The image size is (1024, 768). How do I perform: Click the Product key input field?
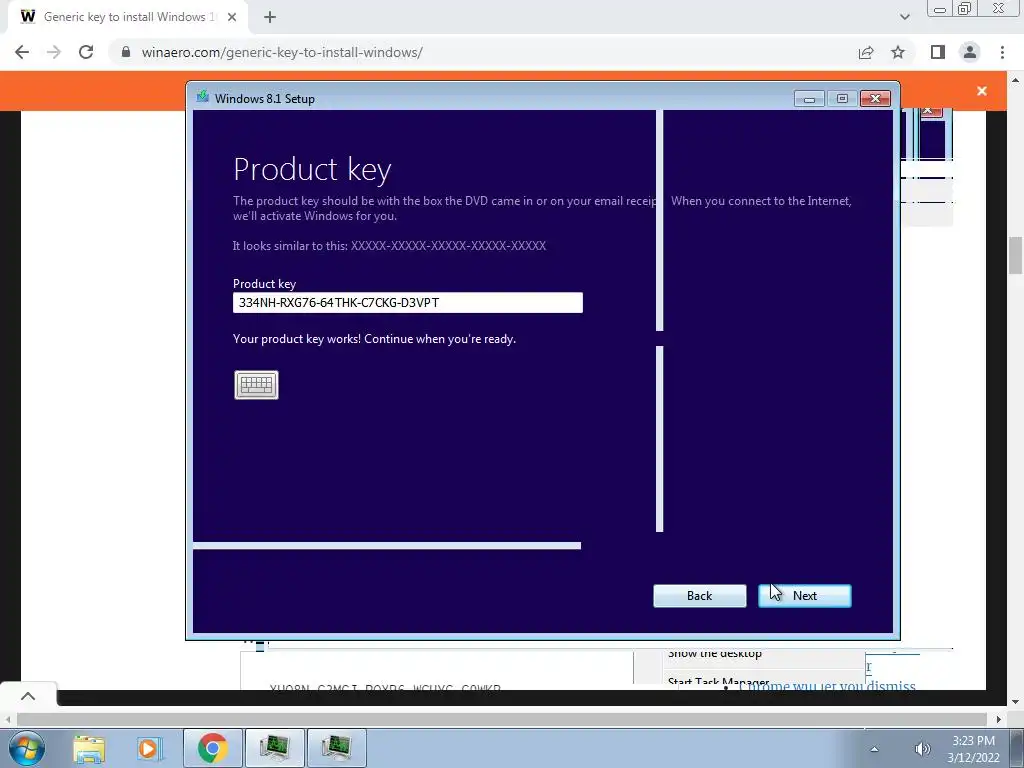coord(408,302)
